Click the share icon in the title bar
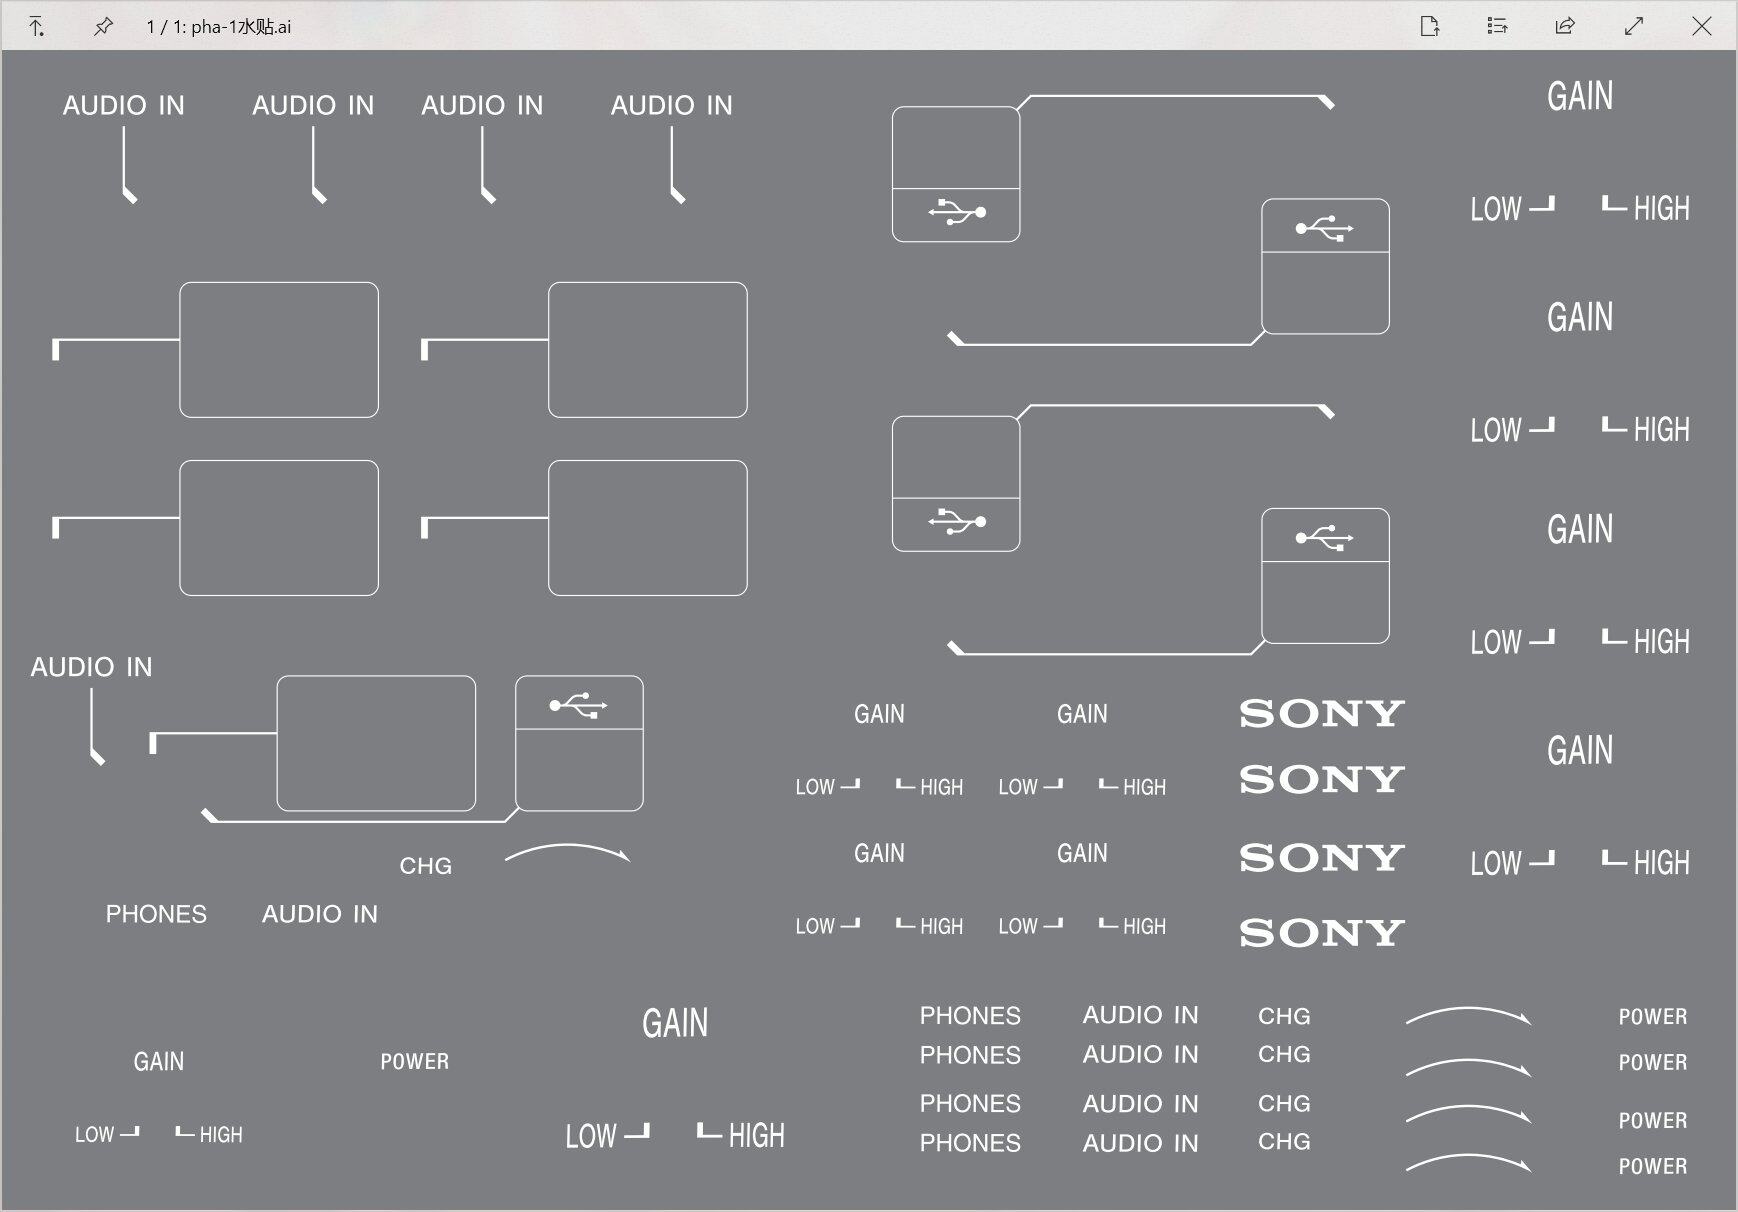Image resolution: width=1738 pixels, height=1212 pixels. pos(1565,27)
